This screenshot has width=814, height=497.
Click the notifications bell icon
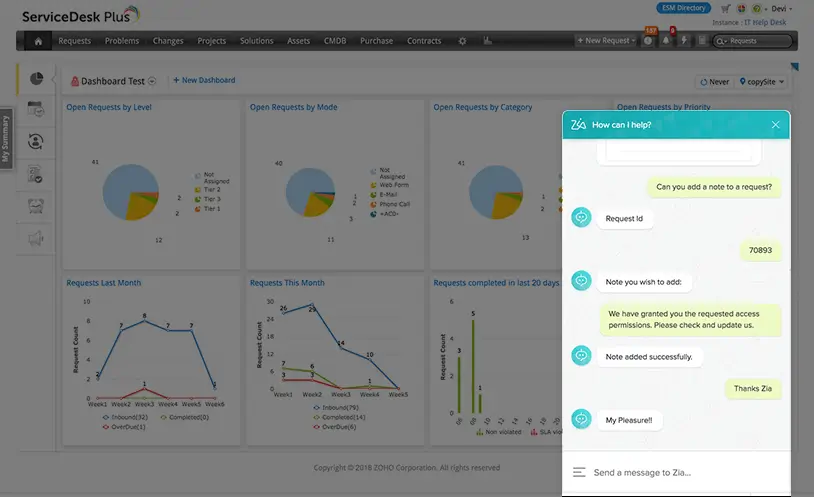[x=666, y=41]
